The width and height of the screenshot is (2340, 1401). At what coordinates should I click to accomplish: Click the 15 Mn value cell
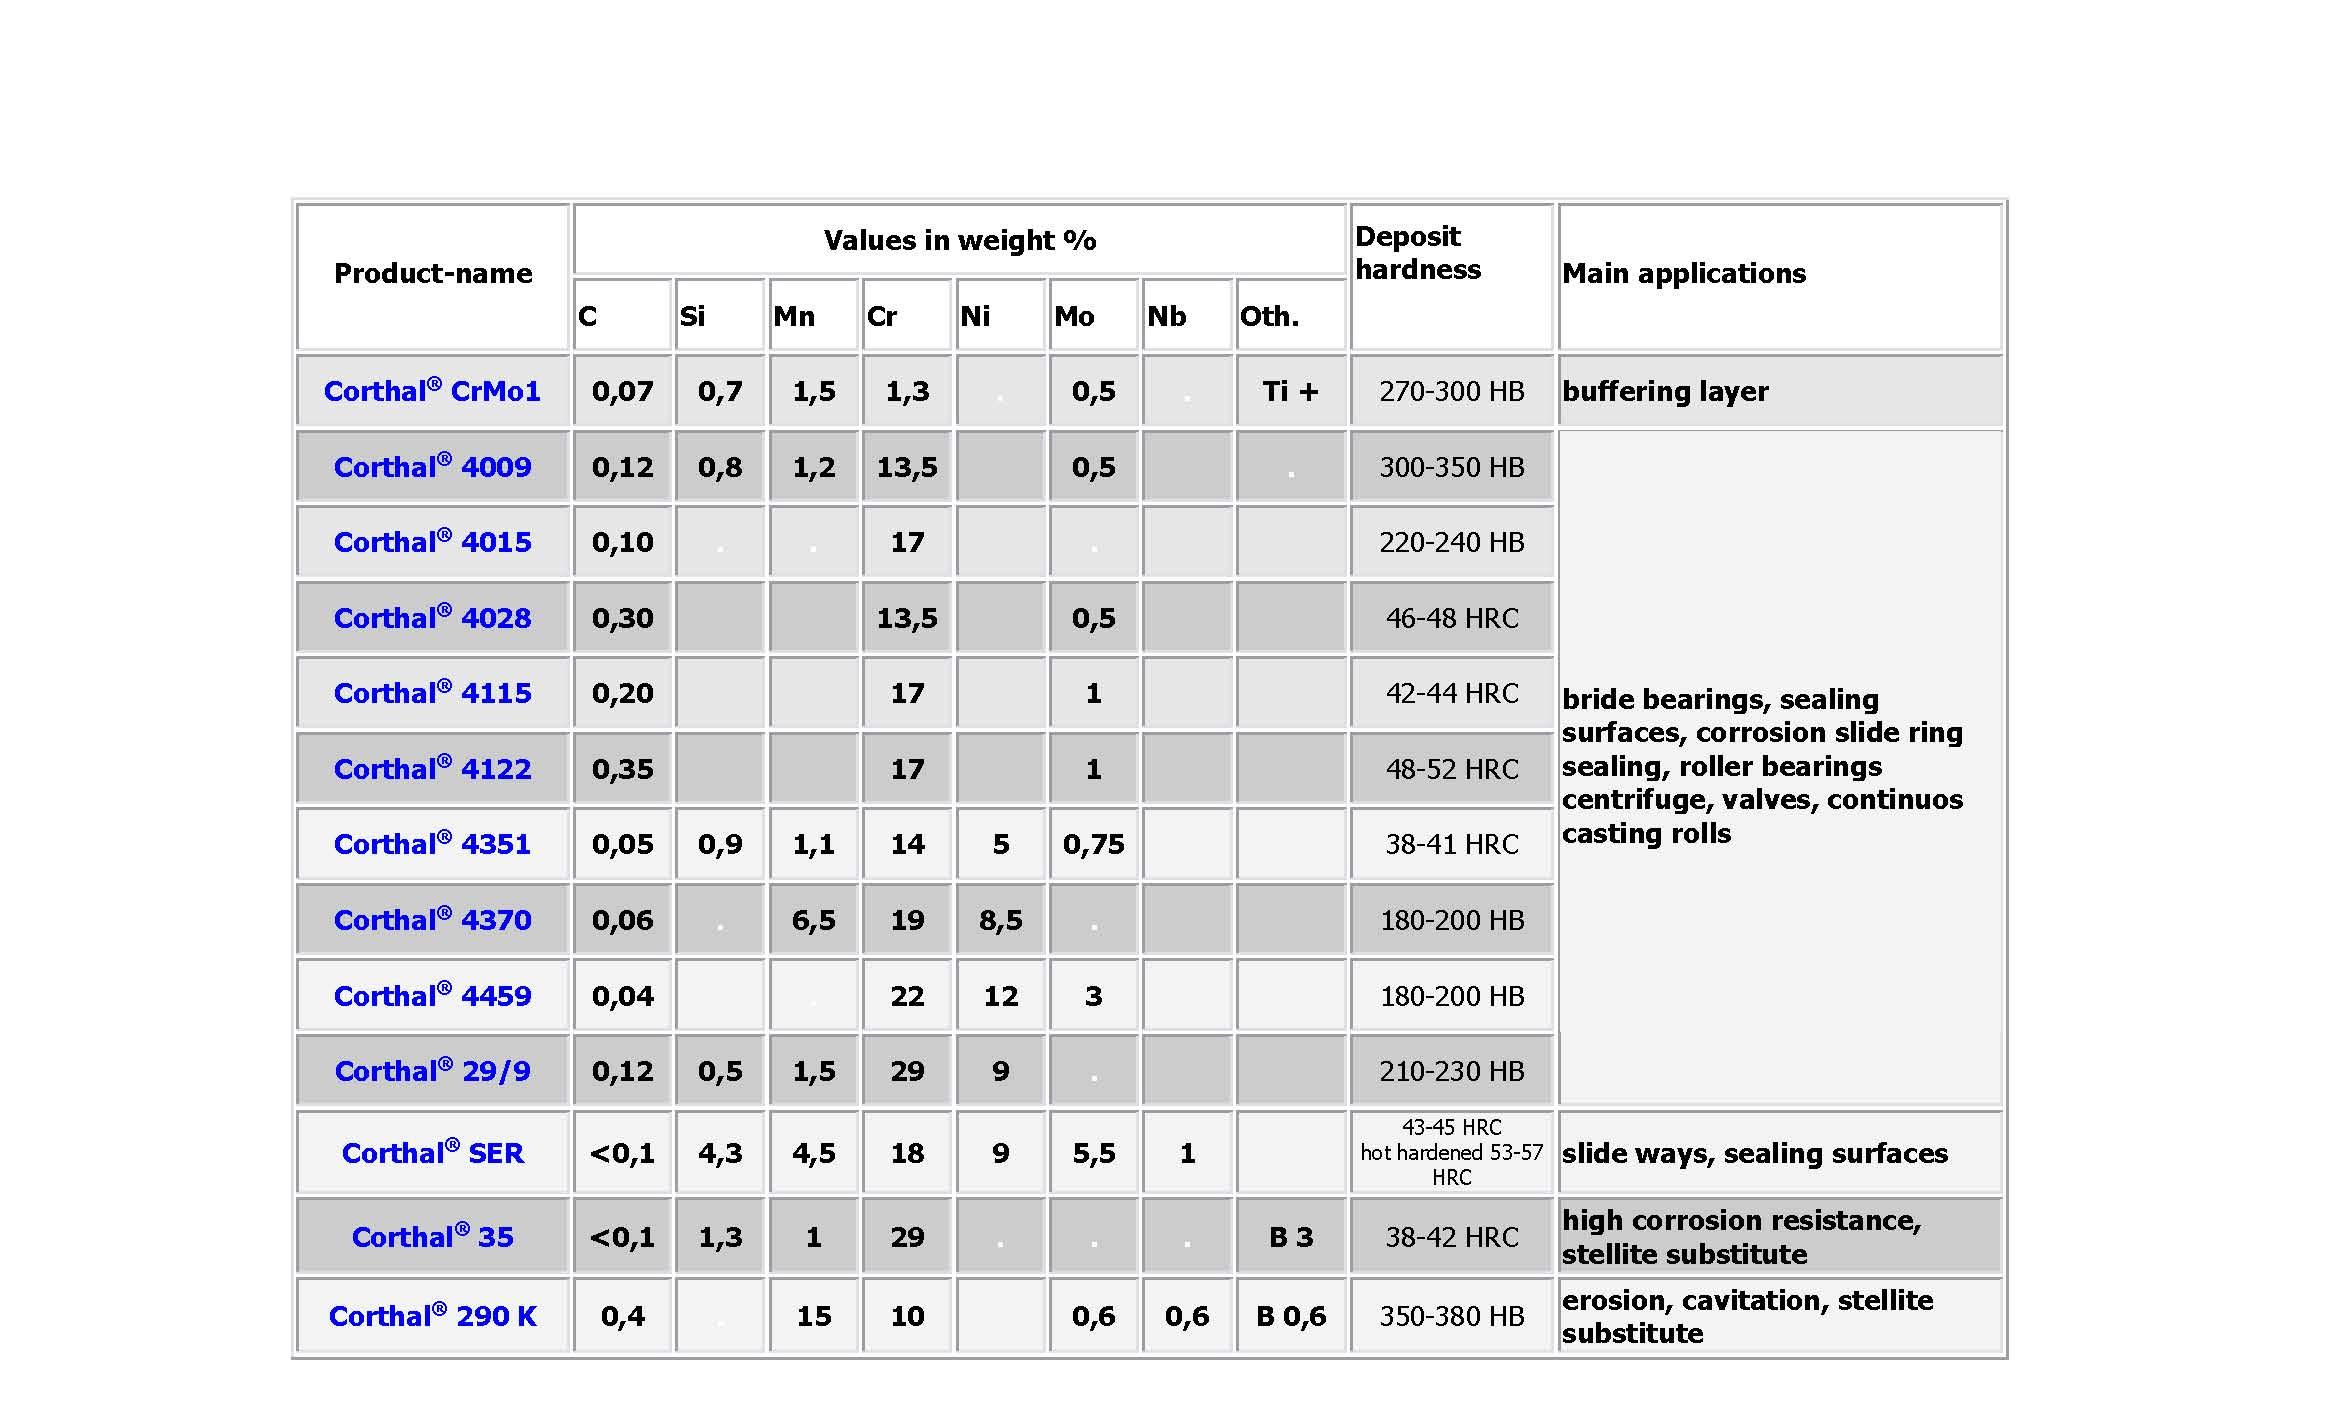[x=813, y=1316]
